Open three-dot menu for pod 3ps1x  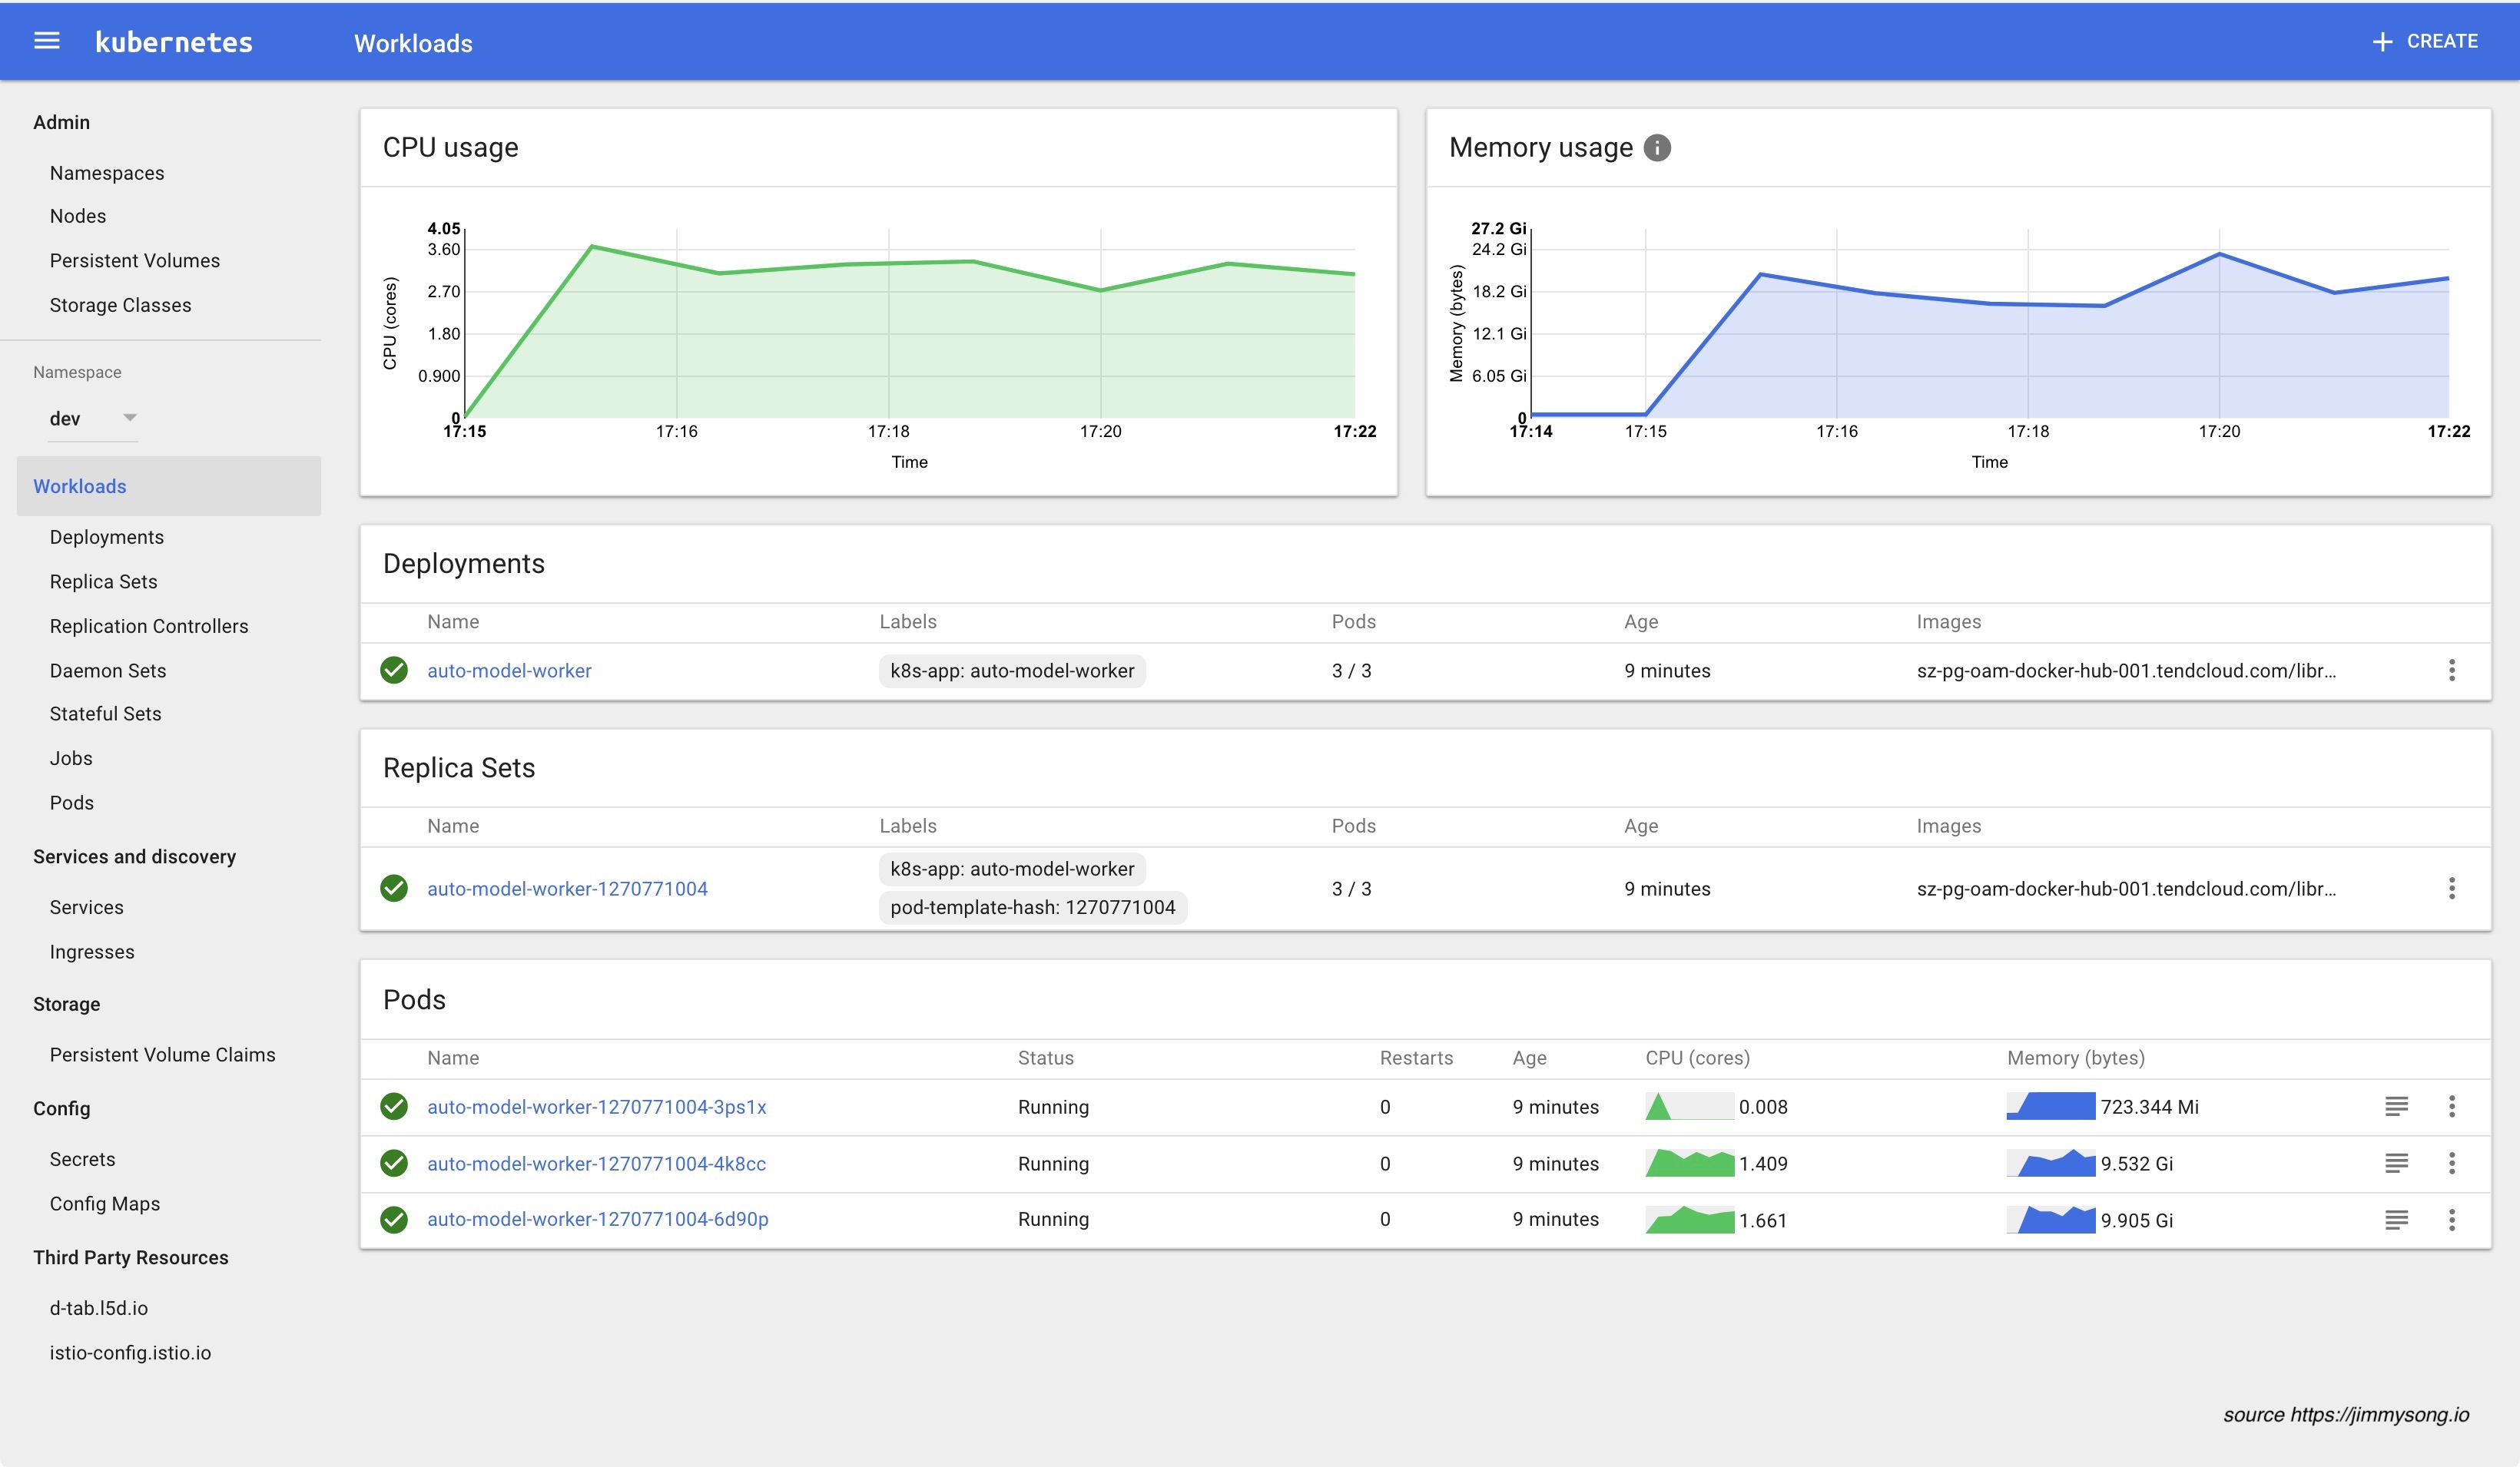2451,1106
